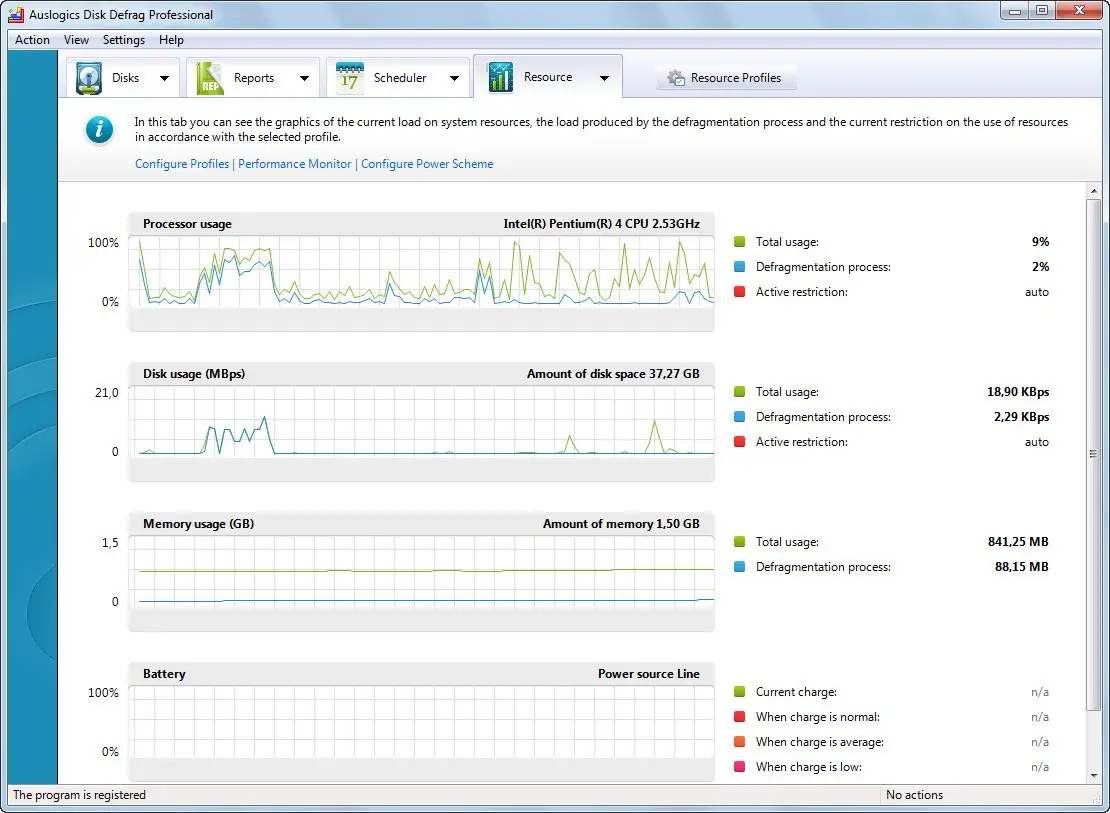This screenshot has height=813, width=1110.
Task: Open the Configure Profiles link
Action: pos(182,164)
